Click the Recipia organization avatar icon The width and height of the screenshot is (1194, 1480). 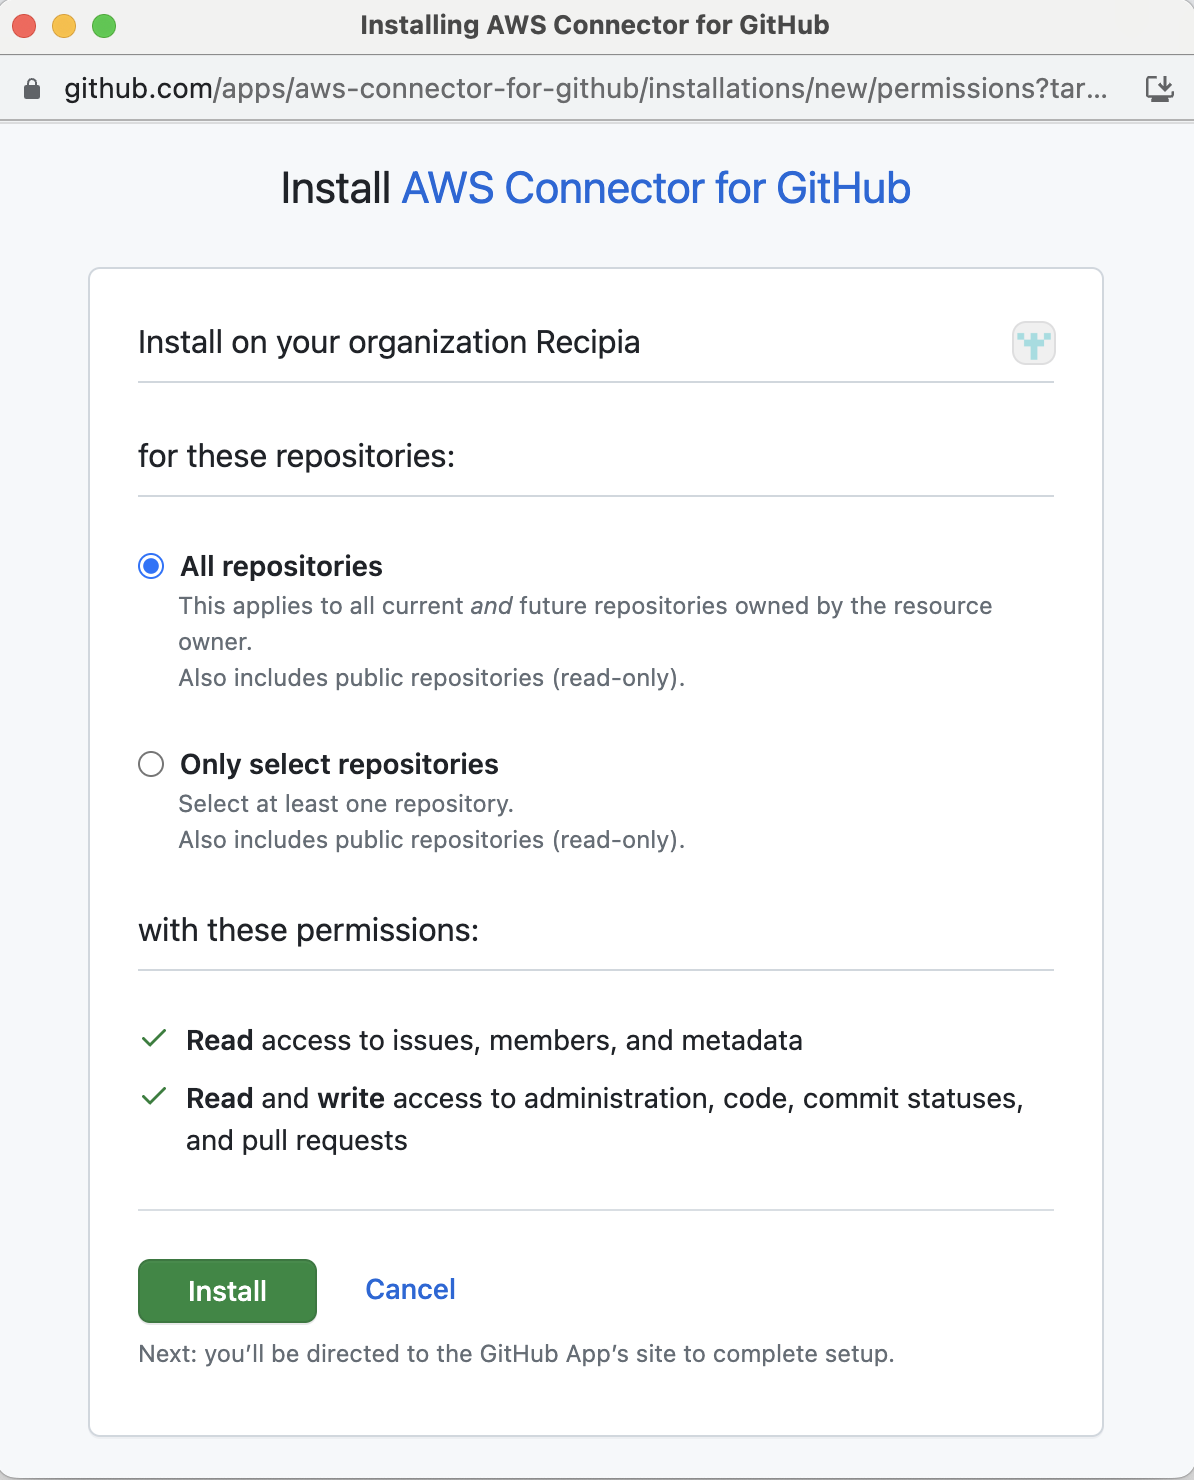pos(1033,343)
